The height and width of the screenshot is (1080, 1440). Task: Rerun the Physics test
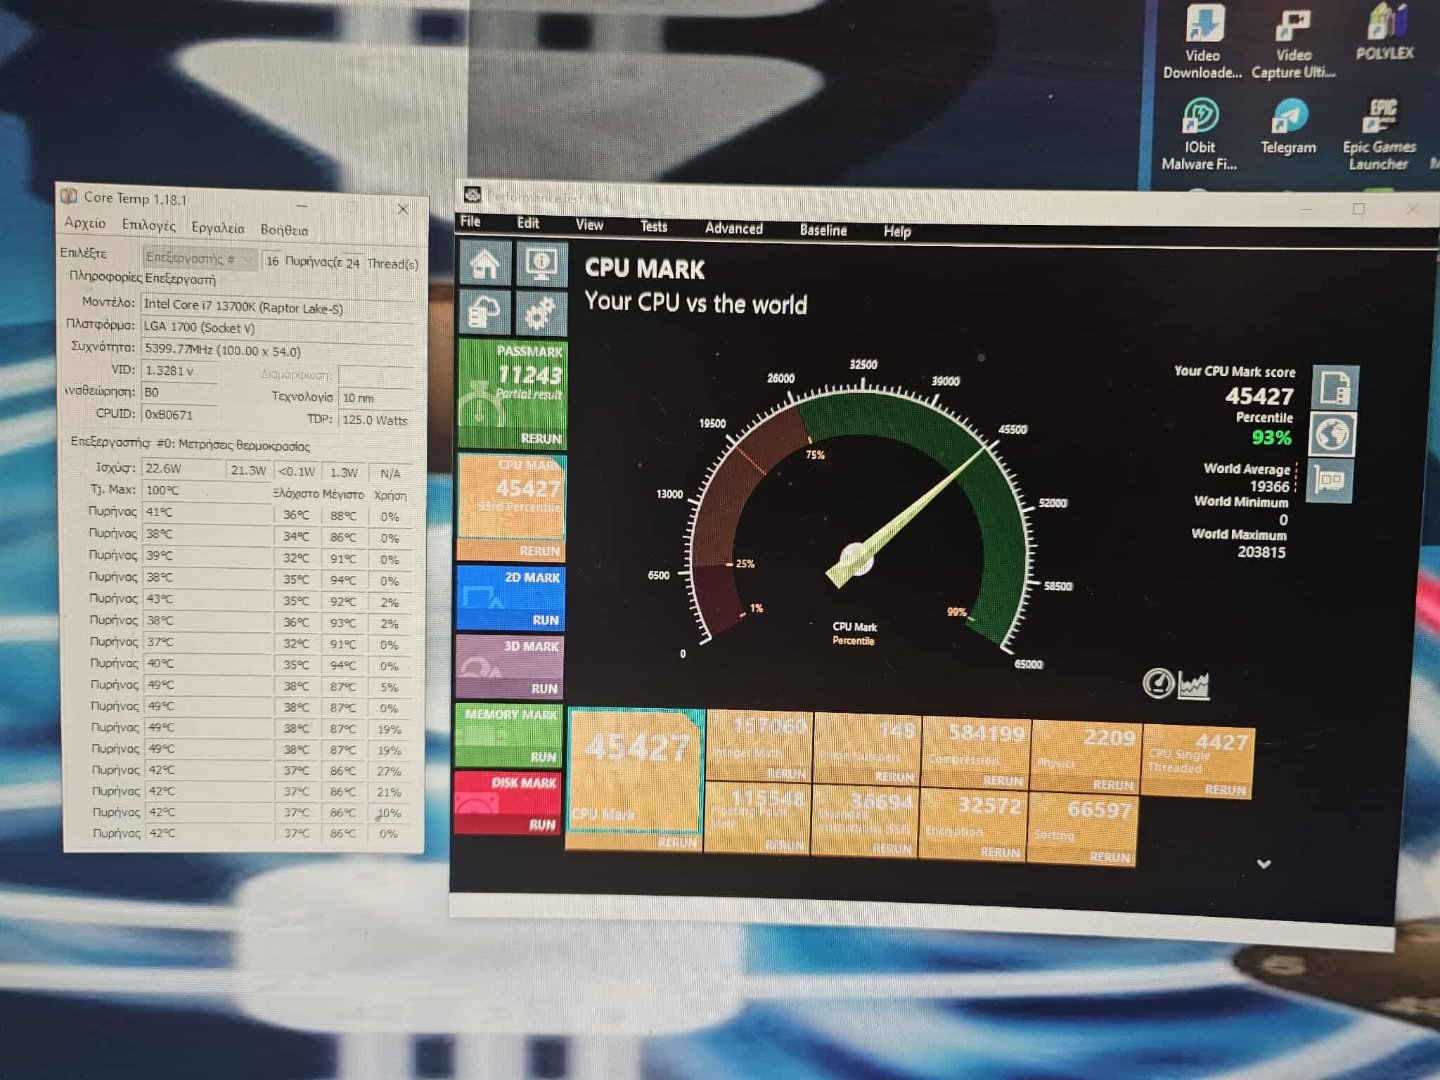pos(1113,785)
